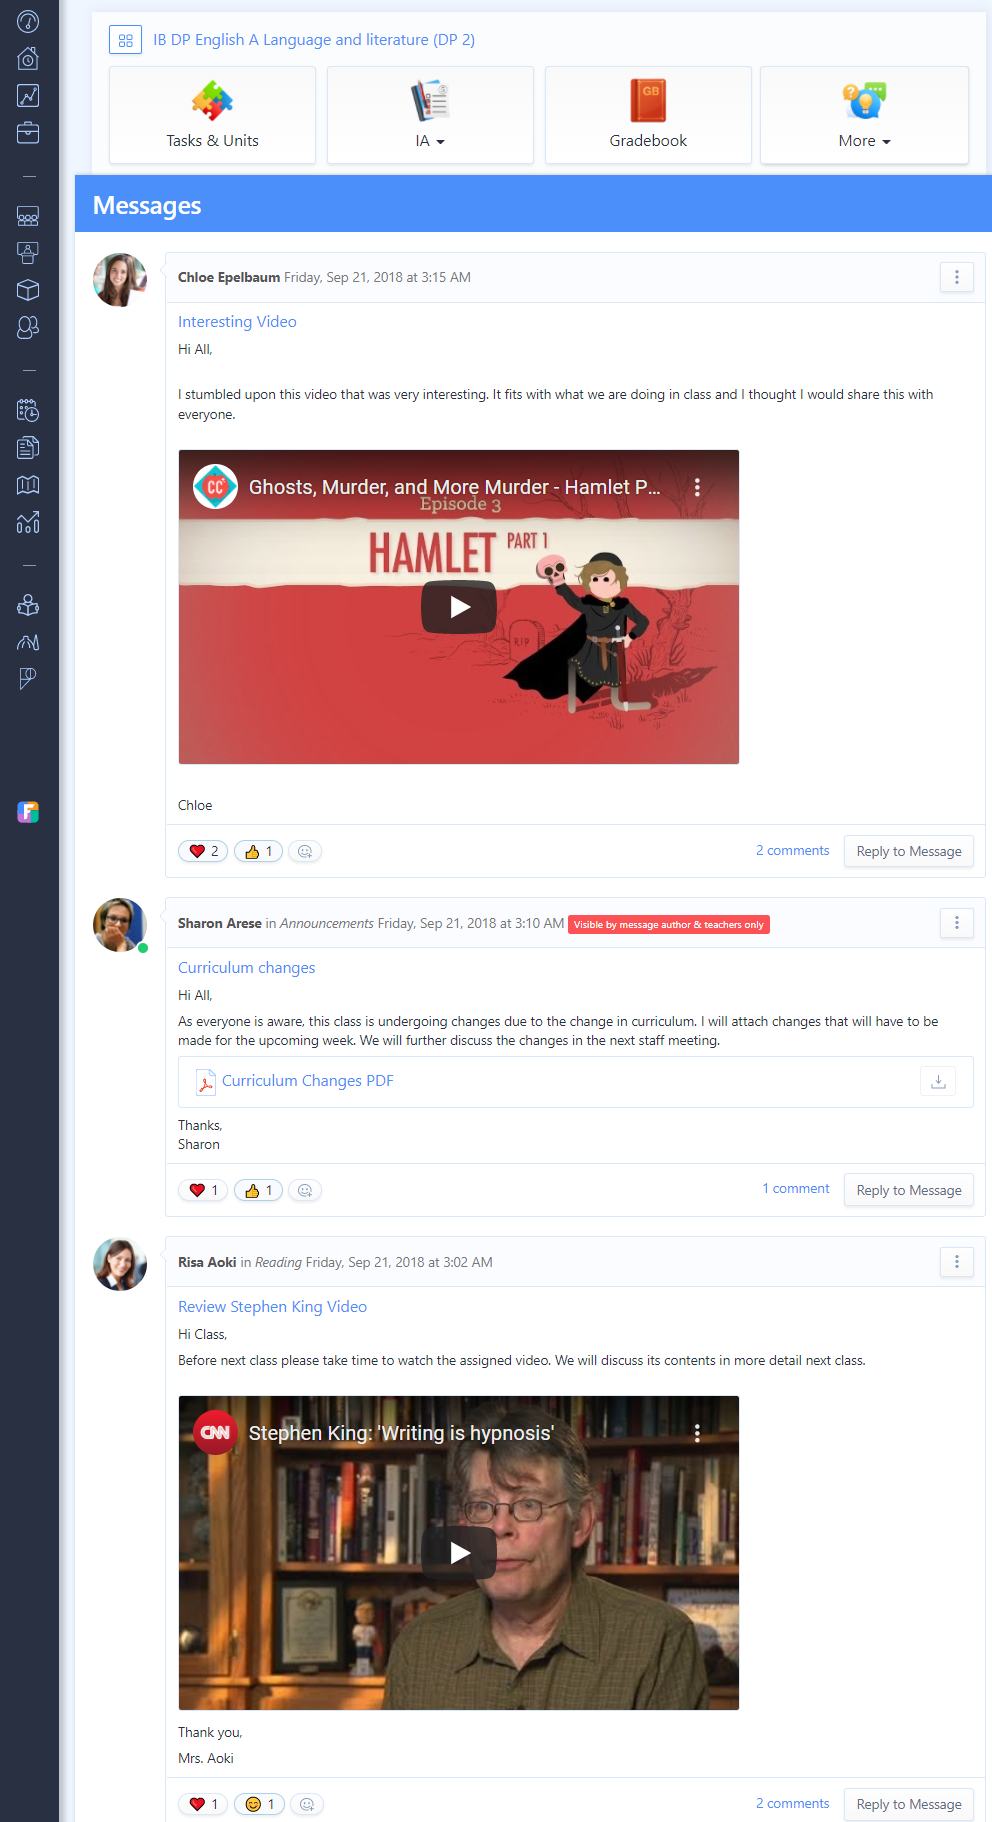Click 'Visible by message author & teachers only' badge
The image size is (992, 1822).
(669, 925)
